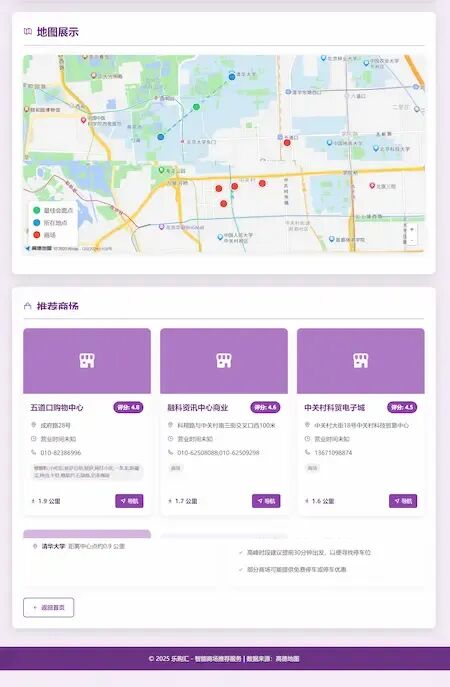Click 评分 4.5 badge on 中关村科贸电子城
Viewport: 450px width, 687px height.
click(x=402, y=407)
